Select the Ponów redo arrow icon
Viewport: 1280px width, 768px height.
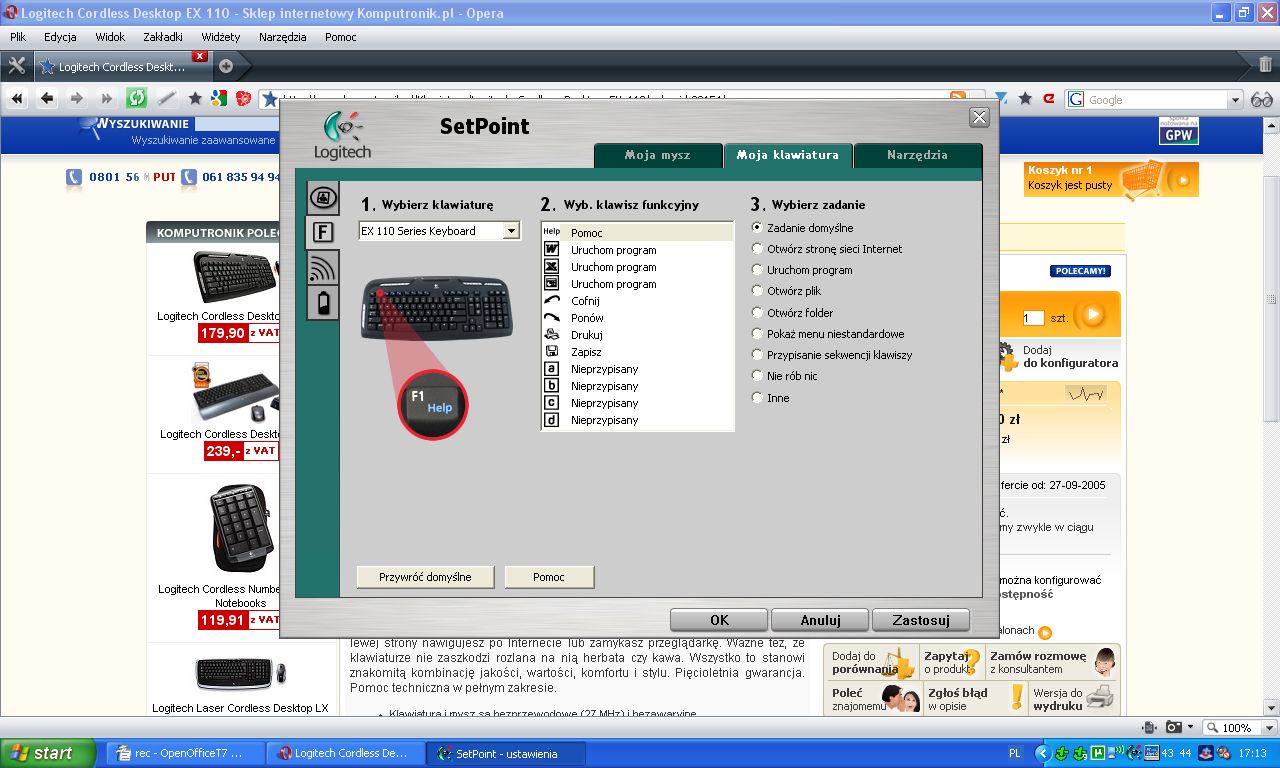[551, 318]
